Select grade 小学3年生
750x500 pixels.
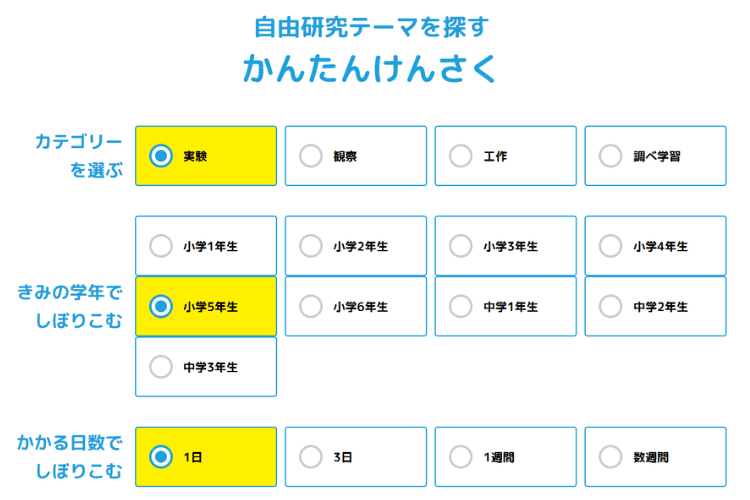[461, 246]
